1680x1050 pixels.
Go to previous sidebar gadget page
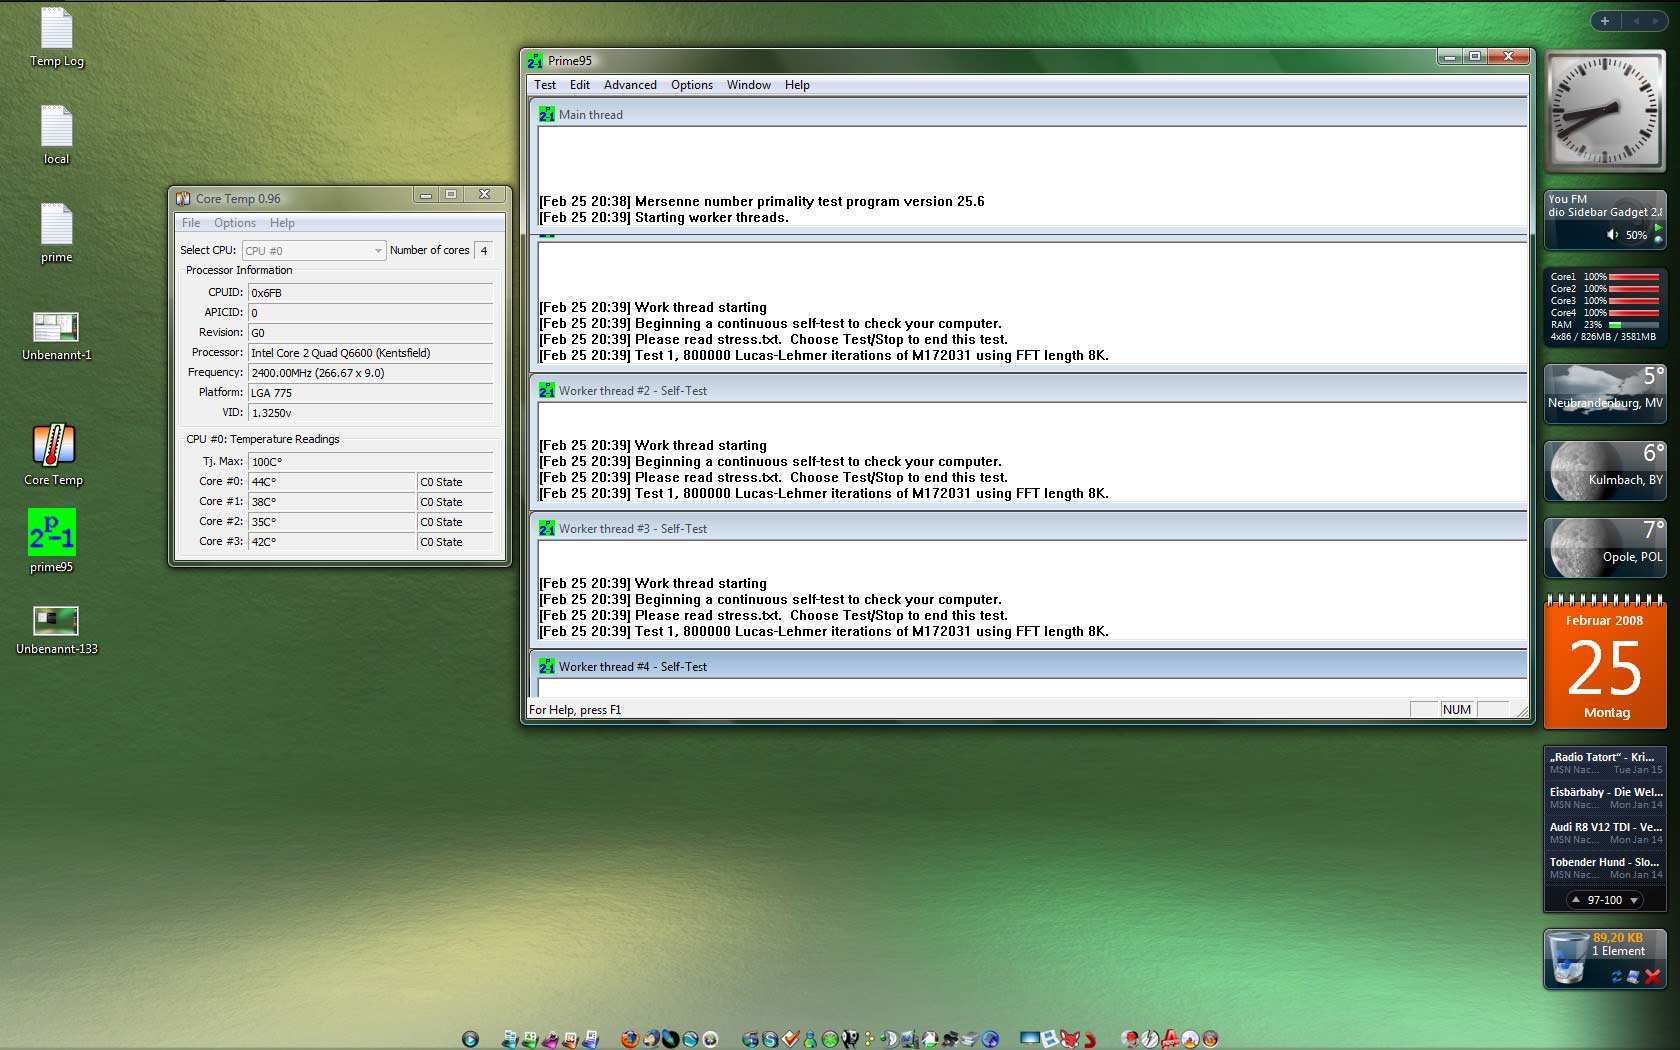pos(1636,21)
